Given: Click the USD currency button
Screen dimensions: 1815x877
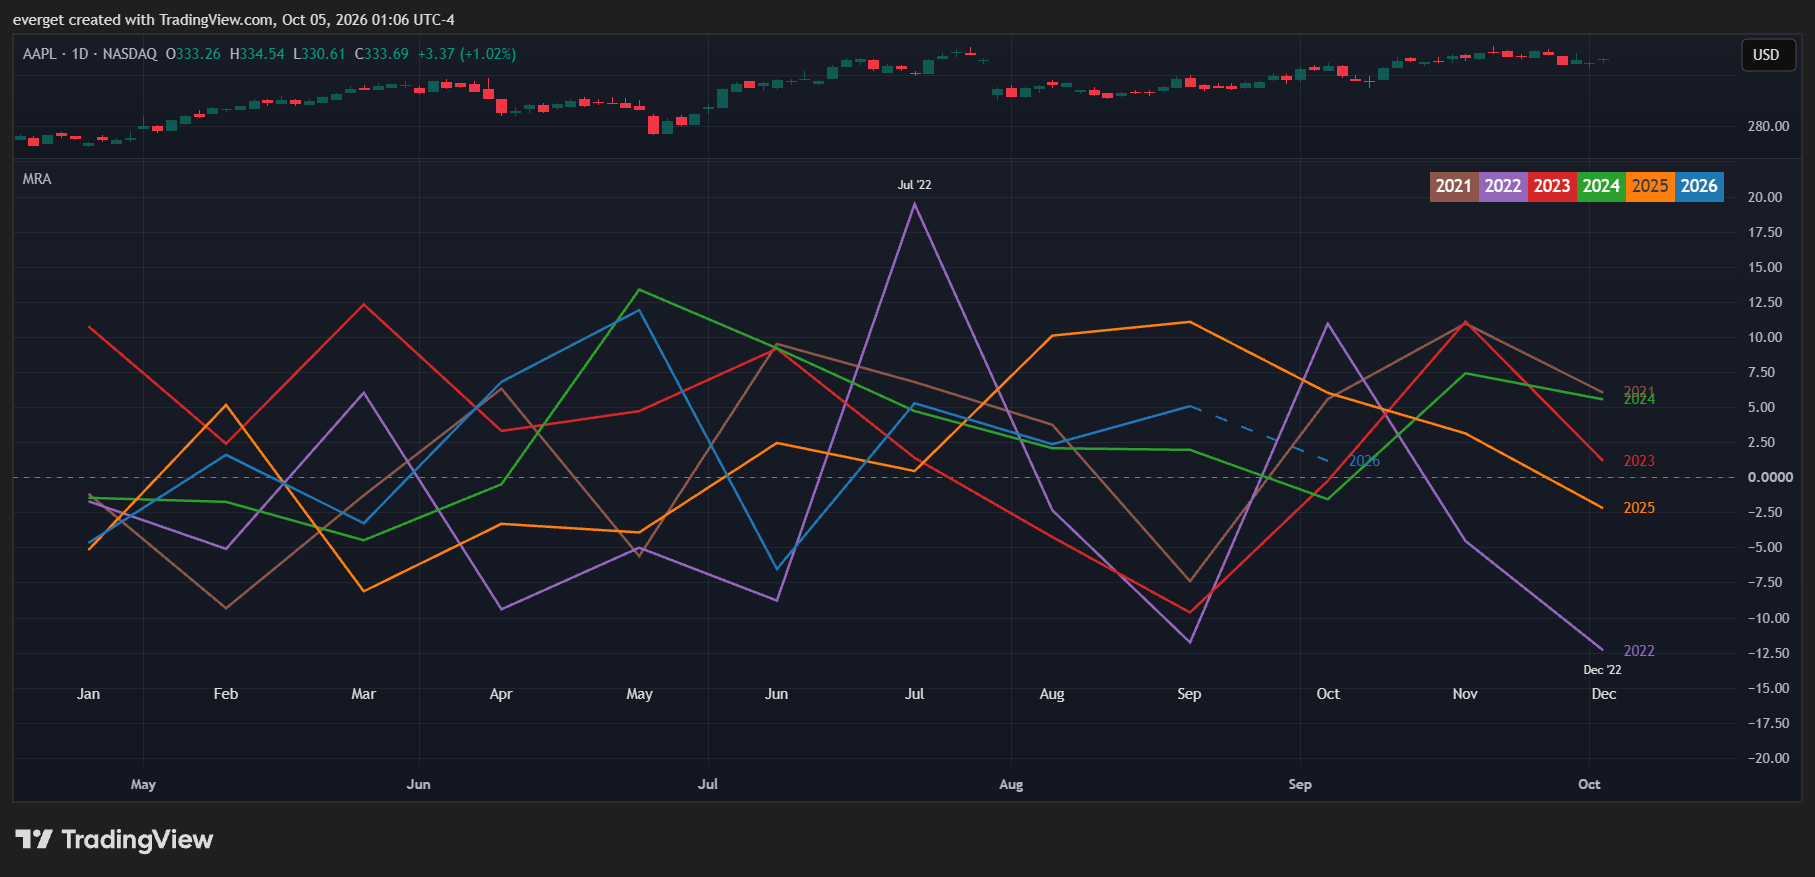Looking at the screenshot, I should [x=1766, y=55].
